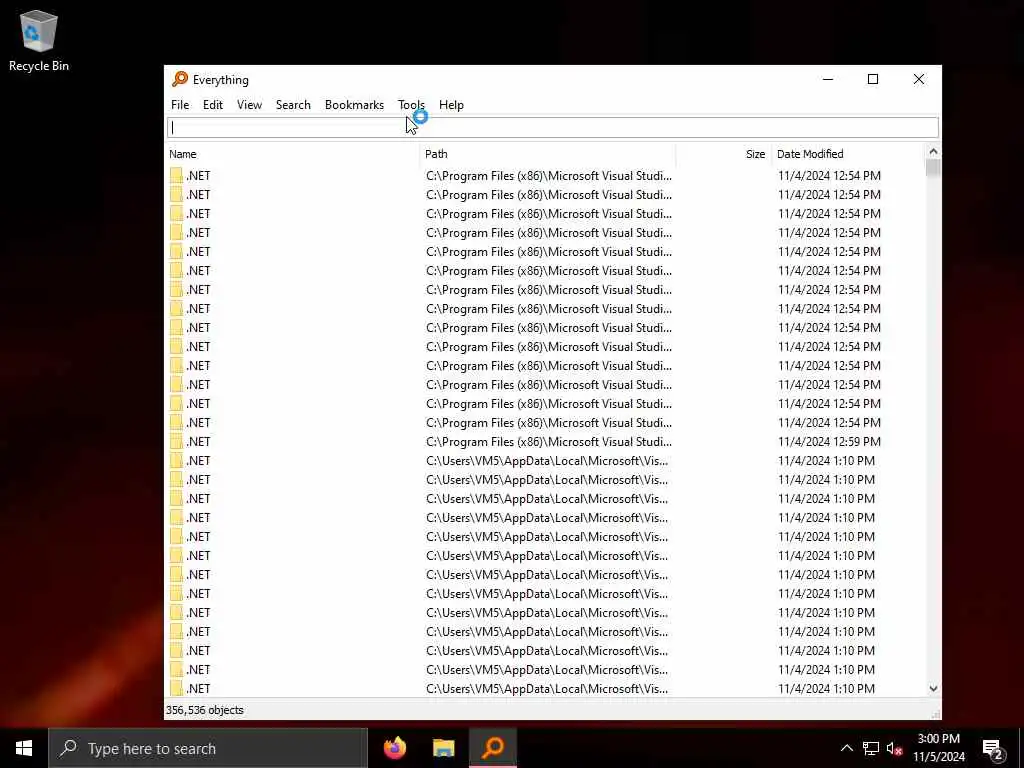Open the Edit menu
The height and width of the screenshot is (768, 1024).
[212, 104]
